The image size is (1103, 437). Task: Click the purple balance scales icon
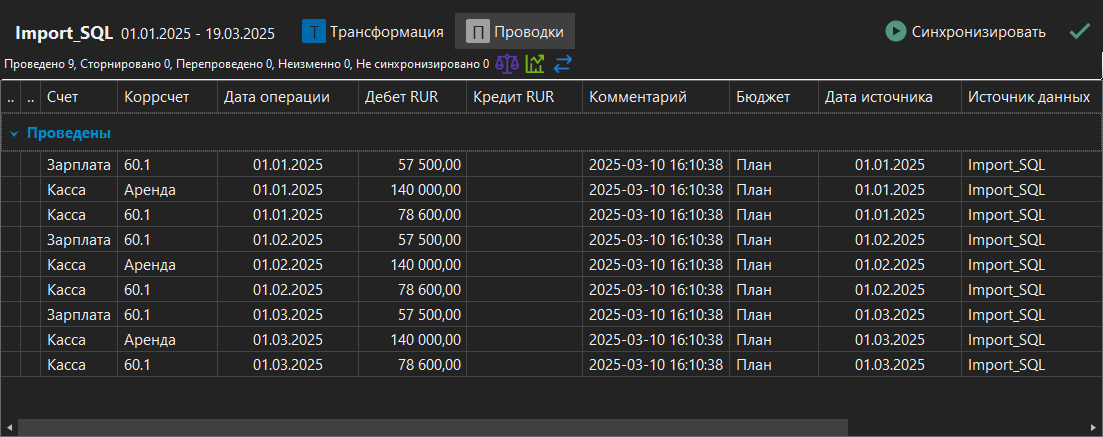point(508,64)
